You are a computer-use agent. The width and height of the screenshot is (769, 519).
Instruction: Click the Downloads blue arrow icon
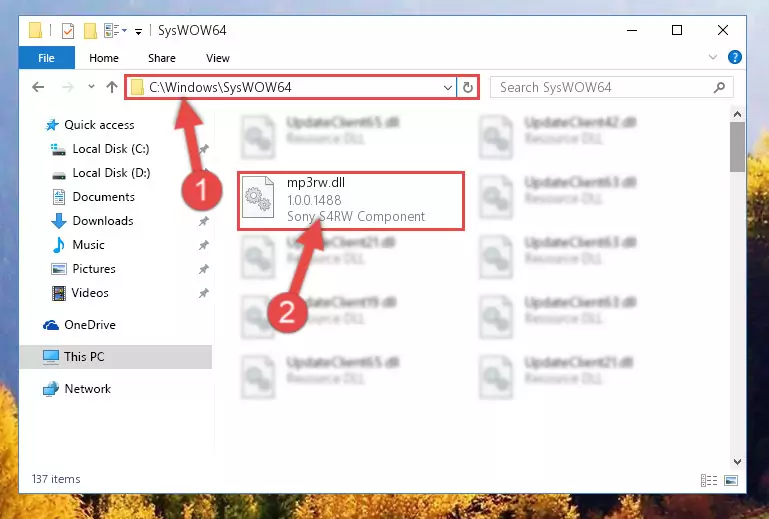tap(59, 221)
